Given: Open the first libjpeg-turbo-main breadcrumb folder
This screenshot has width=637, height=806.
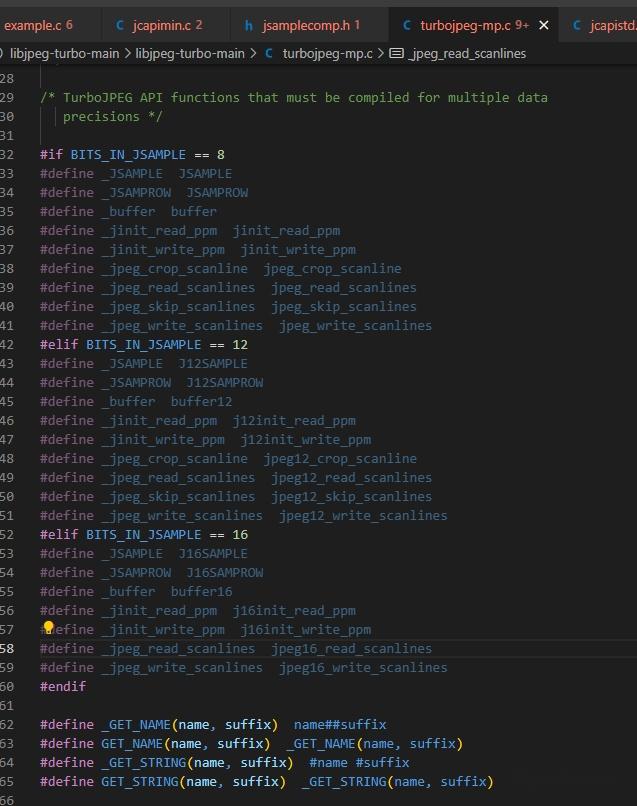Looking at the screenshot, I should pos(65,53).
